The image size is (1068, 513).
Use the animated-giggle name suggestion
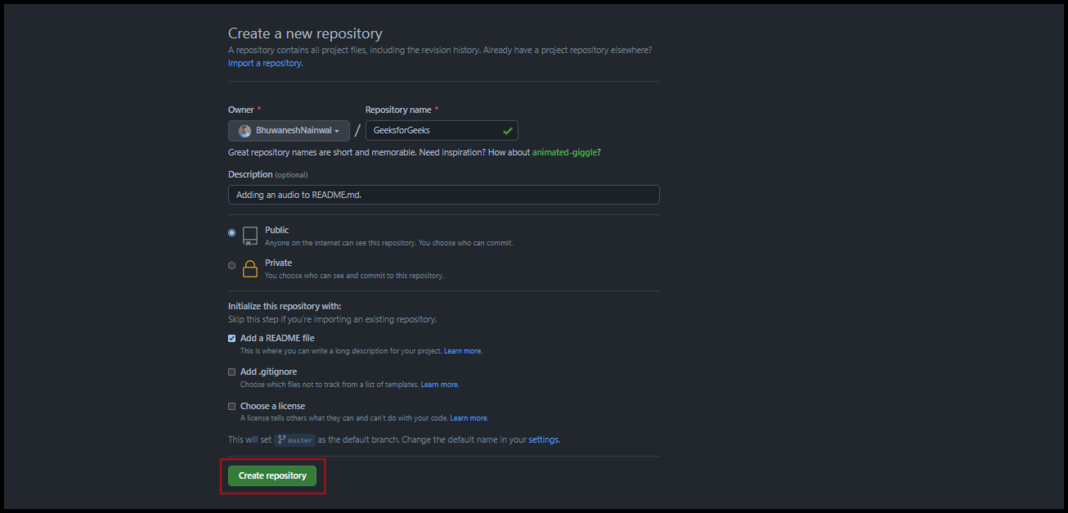(x=565, y=152)
